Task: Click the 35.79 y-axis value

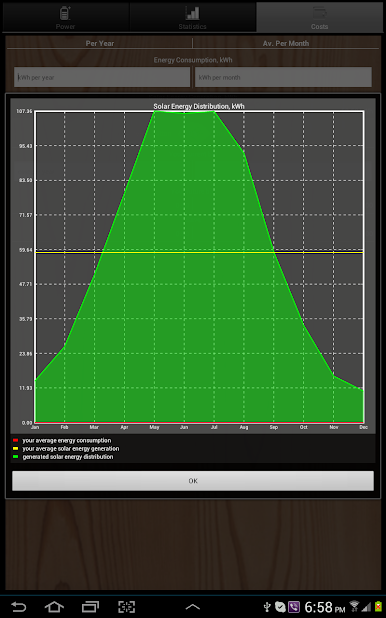Action: (x=26, y=319)
